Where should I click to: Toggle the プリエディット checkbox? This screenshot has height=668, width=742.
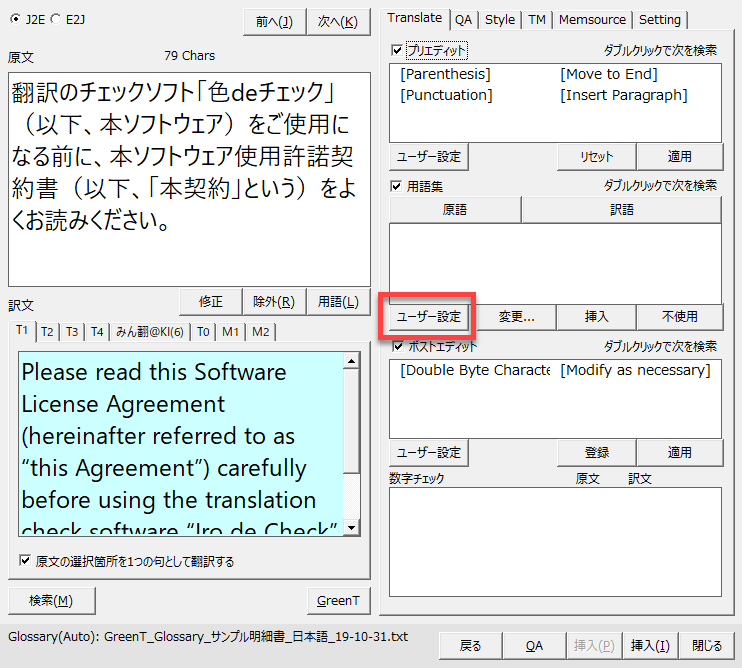pyautogui.click(x=398, y=50)
